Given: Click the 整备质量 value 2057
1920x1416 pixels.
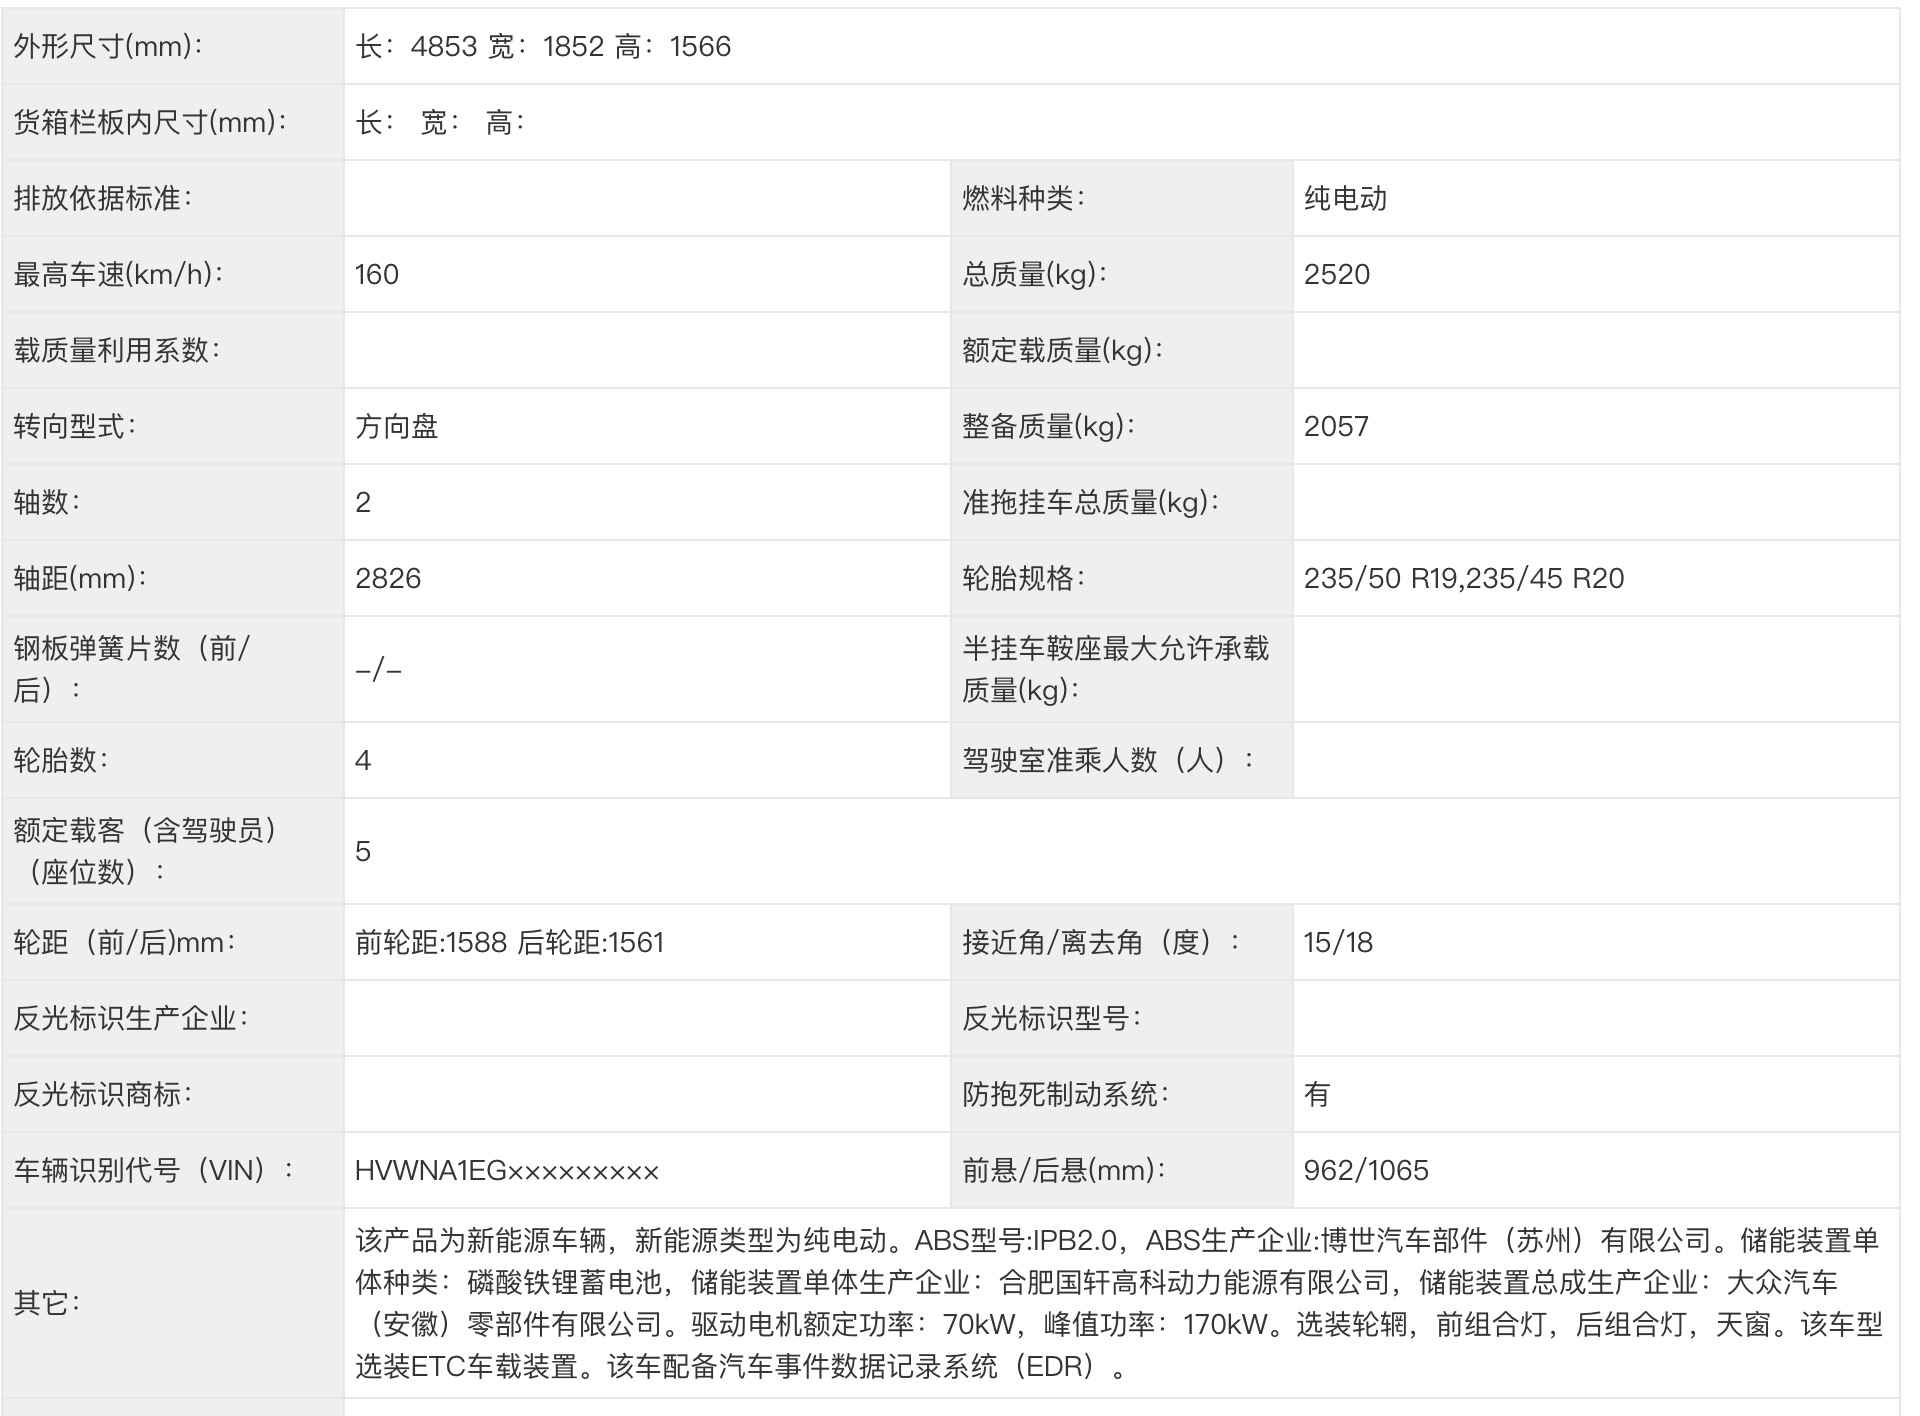Looking at the screenshot, I should pos(1335,426).
